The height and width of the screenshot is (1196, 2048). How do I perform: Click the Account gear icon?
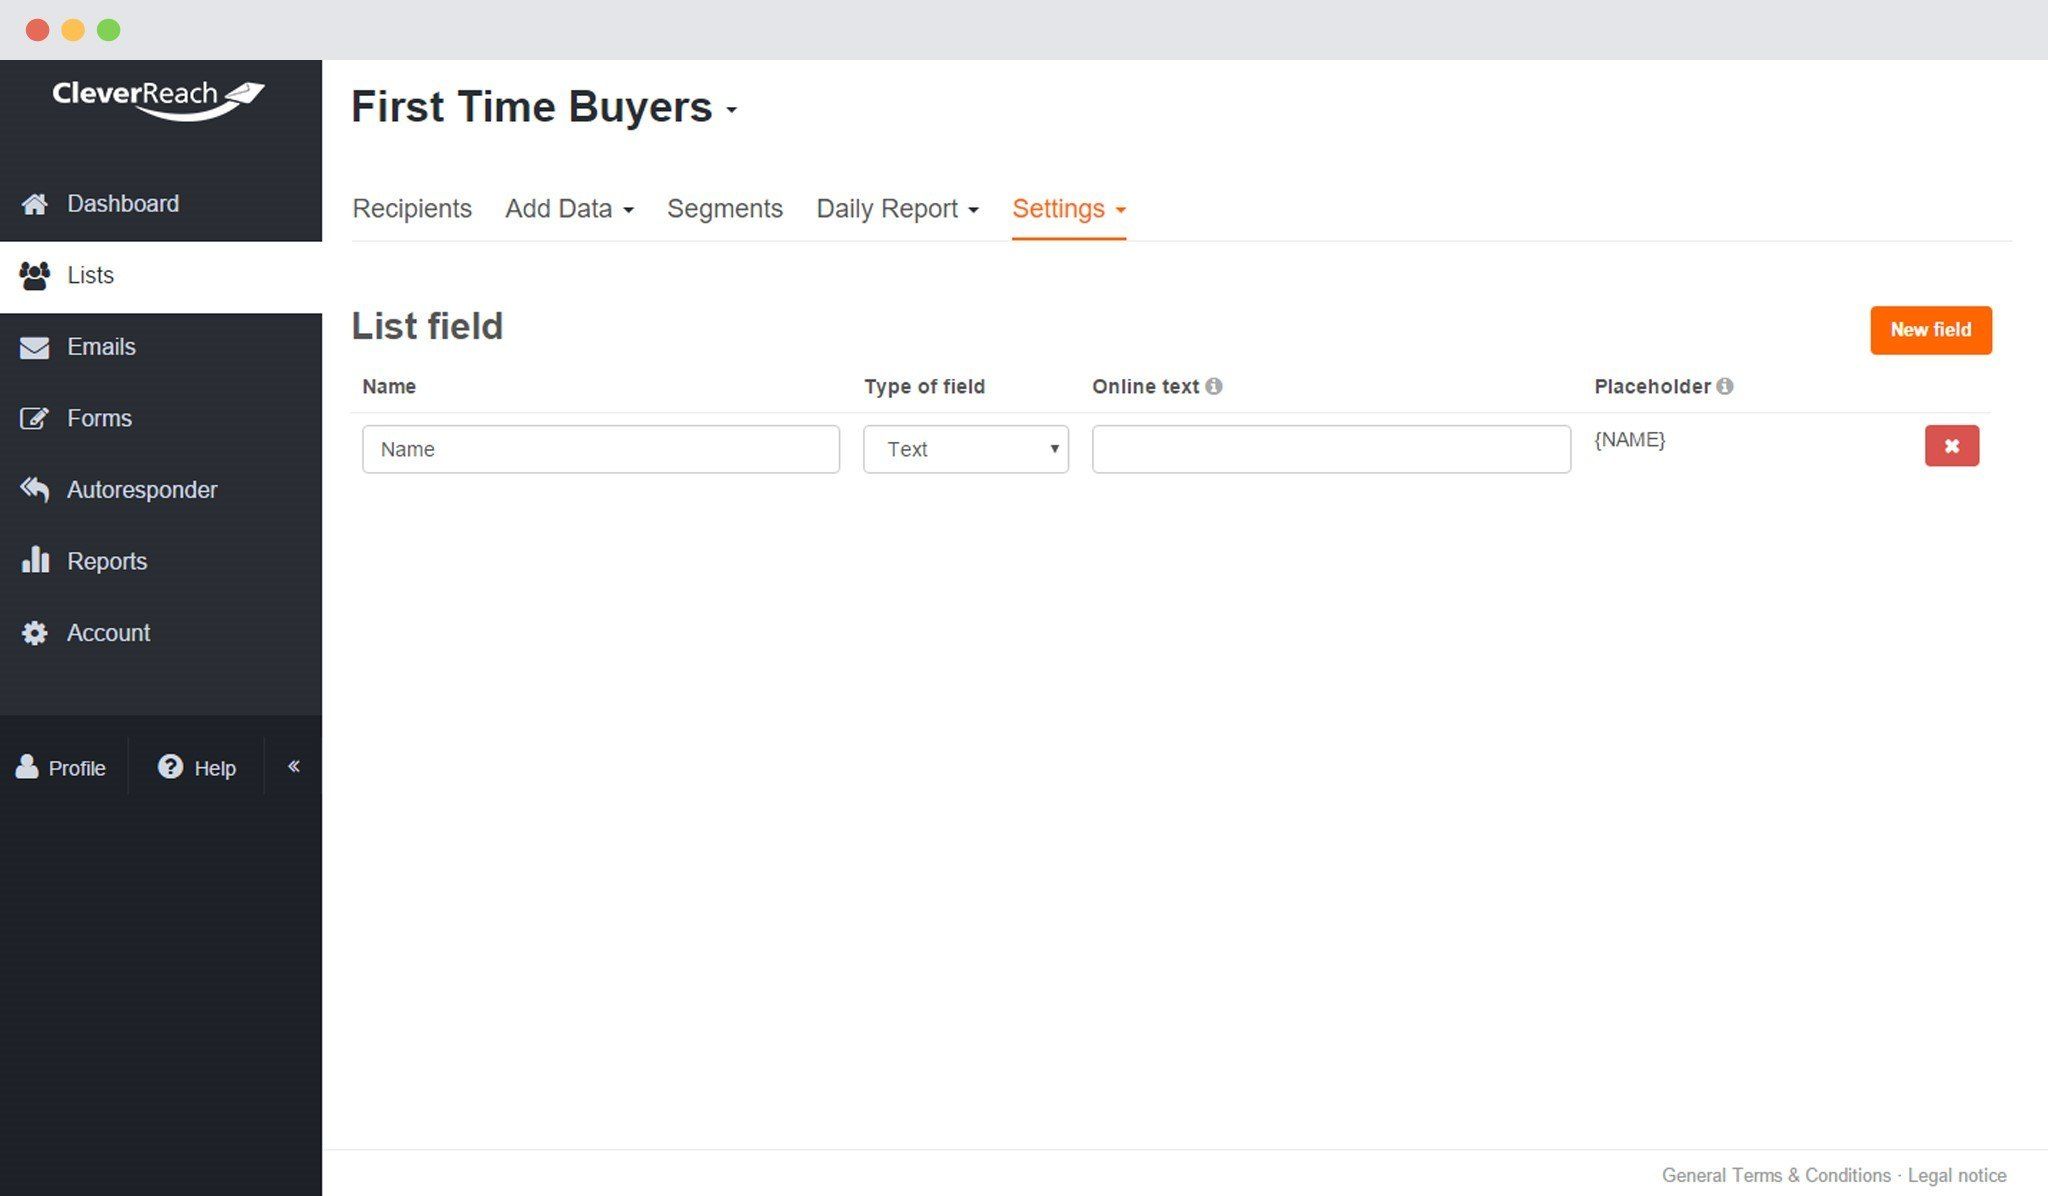tap(35, 633)
